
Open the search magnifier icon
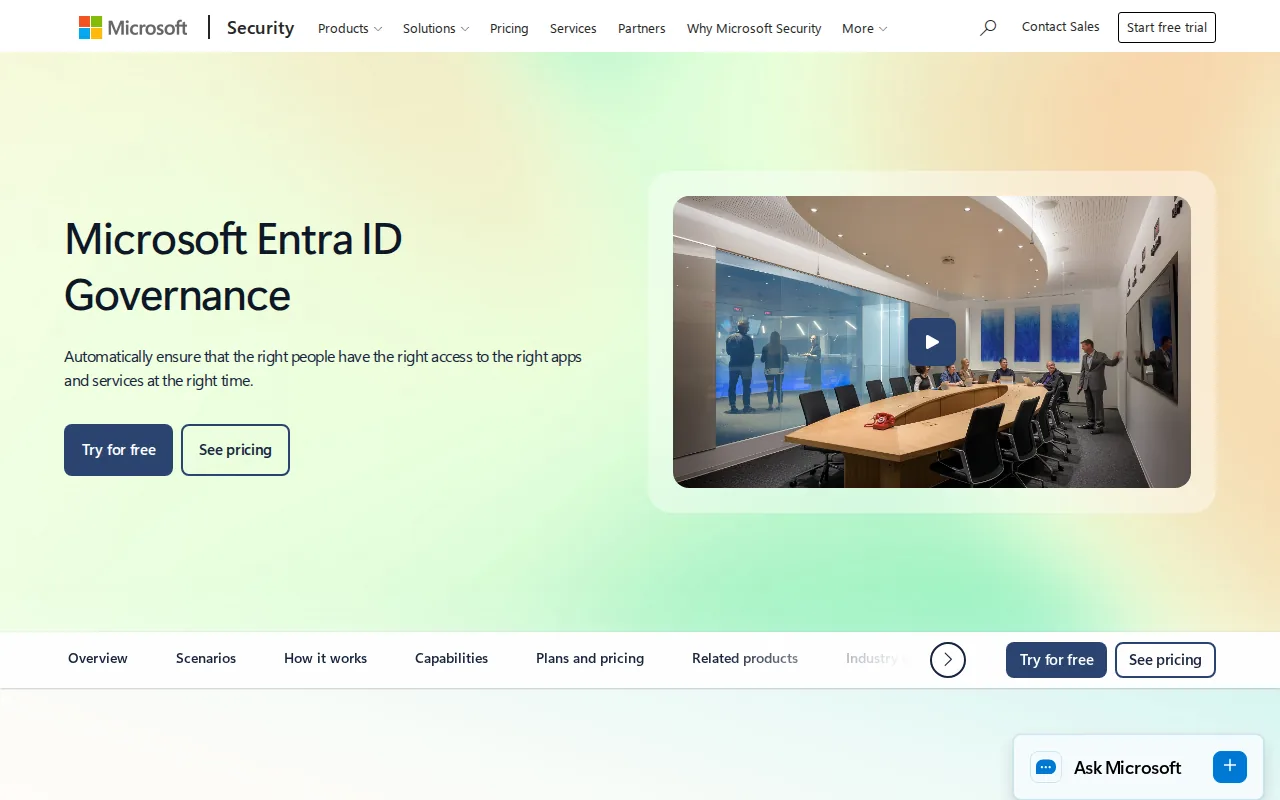pyautogui.click(x=988, y=28)
